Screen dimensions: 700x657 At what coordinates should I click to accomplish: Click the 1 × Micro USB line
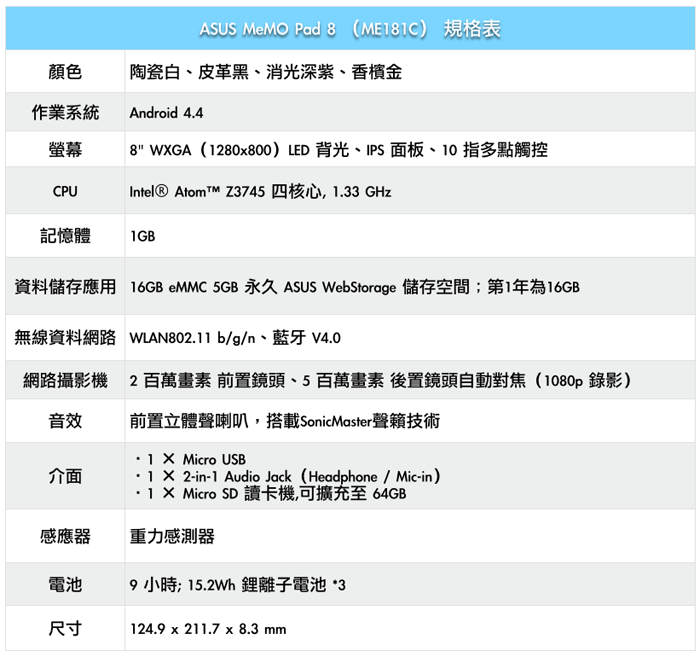(x=191, y=459)
